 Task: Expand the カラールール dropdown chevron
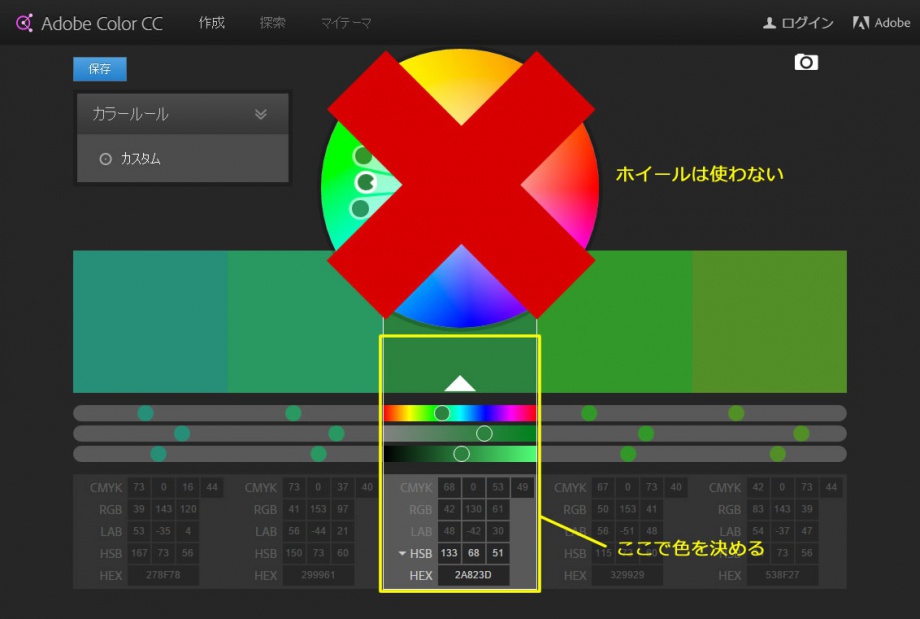pyautogui.click(x=261, y=114)
